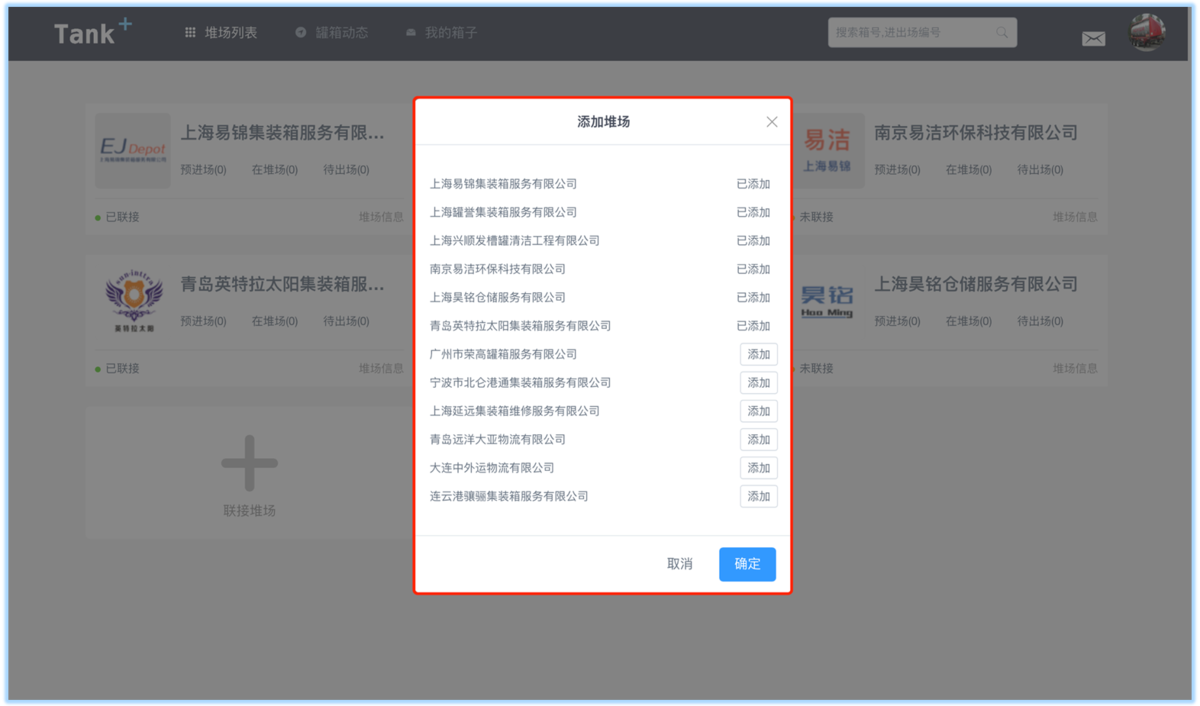Add 大连中外运物流有限公司
The width and height of the screenshot is (1200, 706).
pos(759,468)
